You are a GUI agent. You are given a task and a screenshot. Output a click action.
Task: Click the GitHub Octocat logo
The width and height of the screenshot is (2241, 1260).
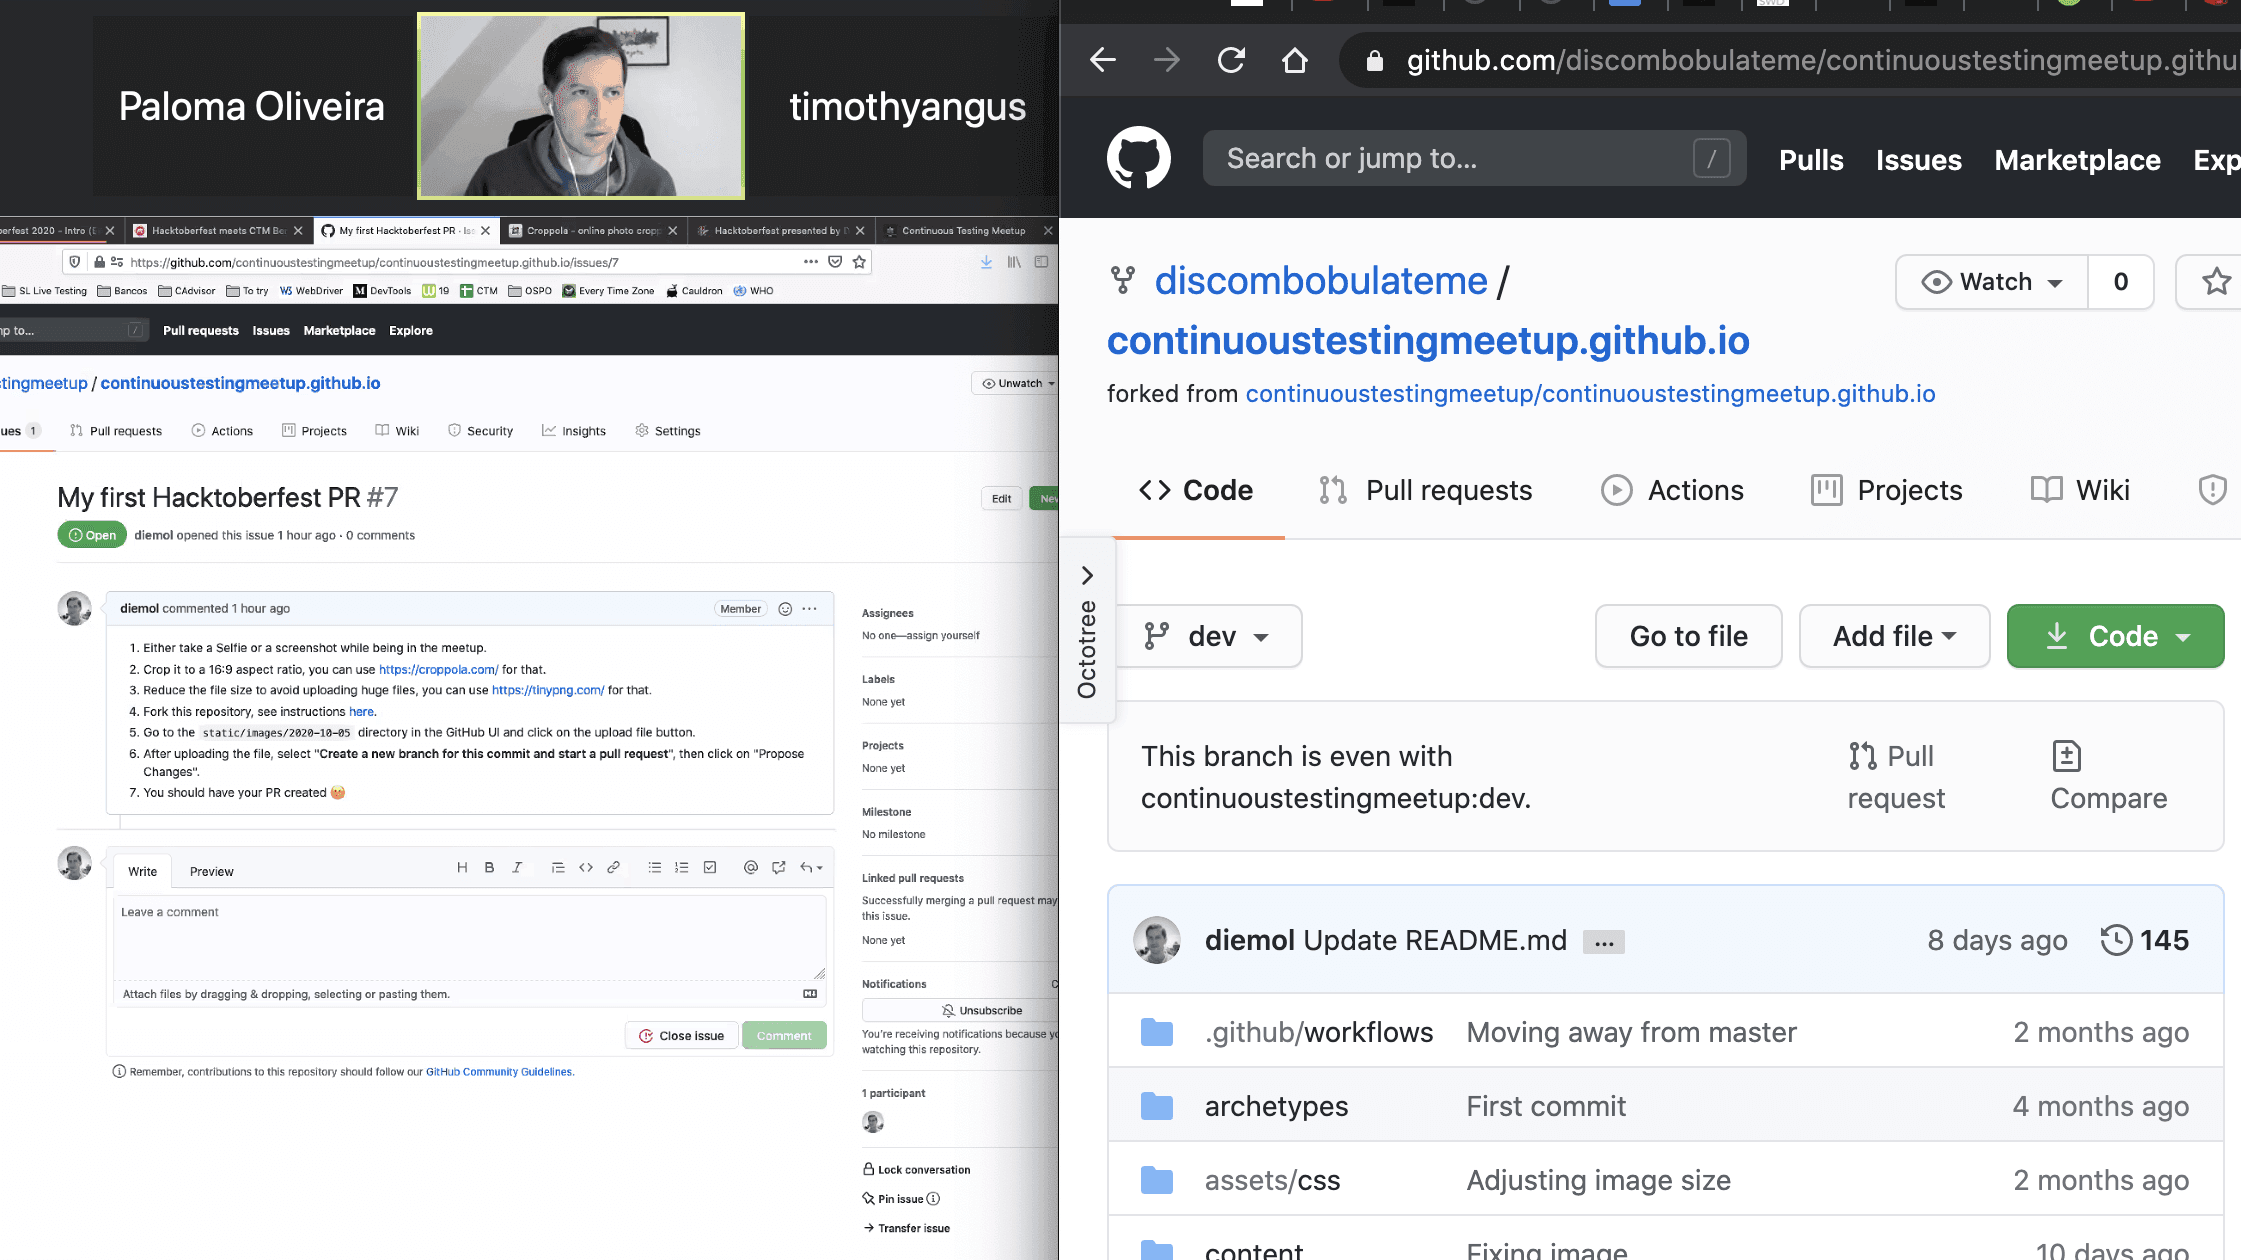point(1138,158)
